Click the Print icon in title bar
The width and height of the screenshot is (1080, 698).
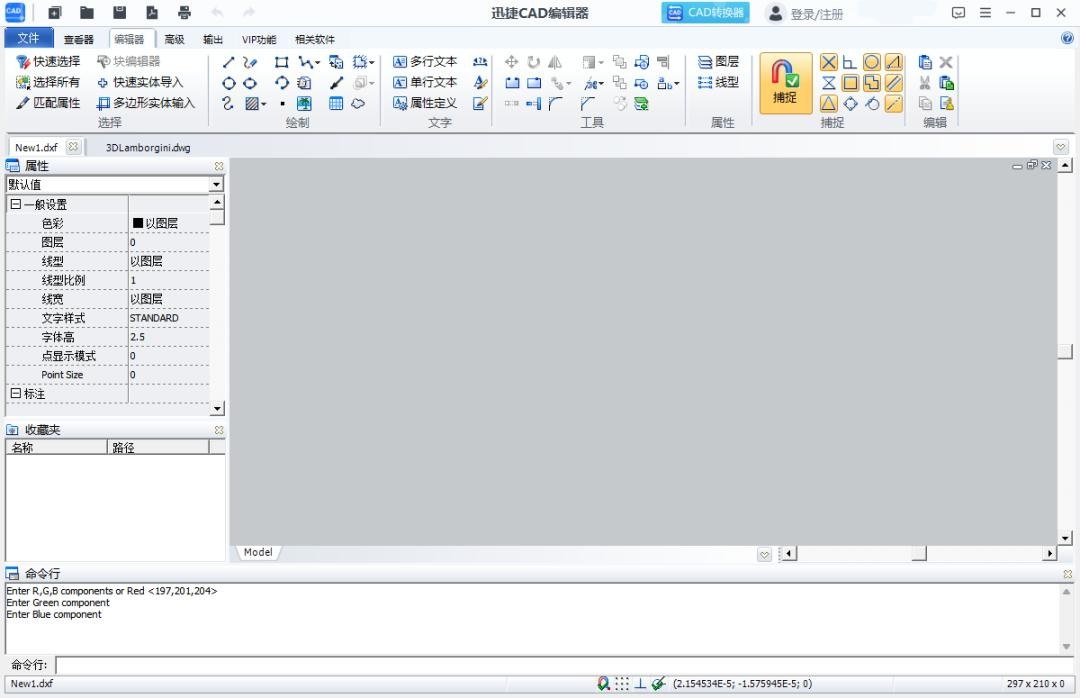[184, 13]
